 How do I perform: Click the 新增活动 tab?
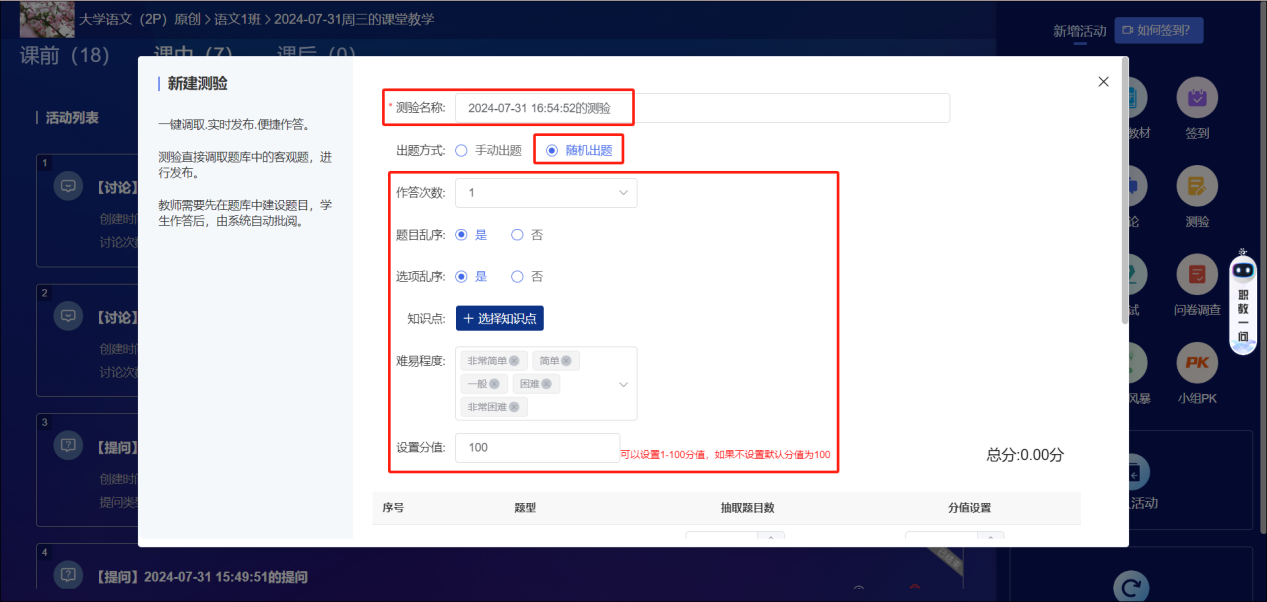tap(1079, 31)
